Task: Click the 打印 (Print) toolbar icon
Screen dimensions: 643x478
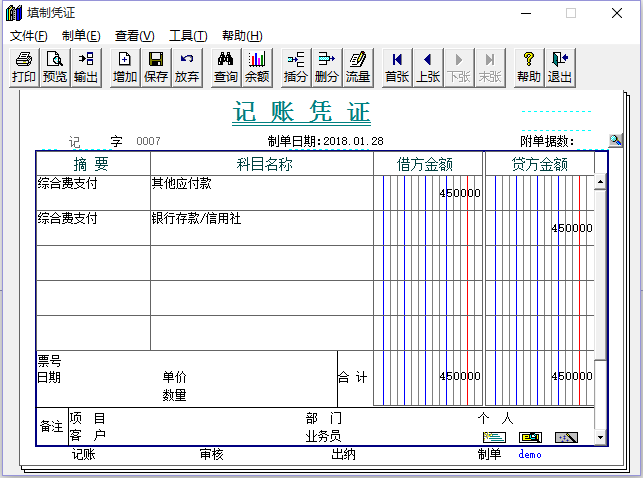Action: tap(24, 67)
